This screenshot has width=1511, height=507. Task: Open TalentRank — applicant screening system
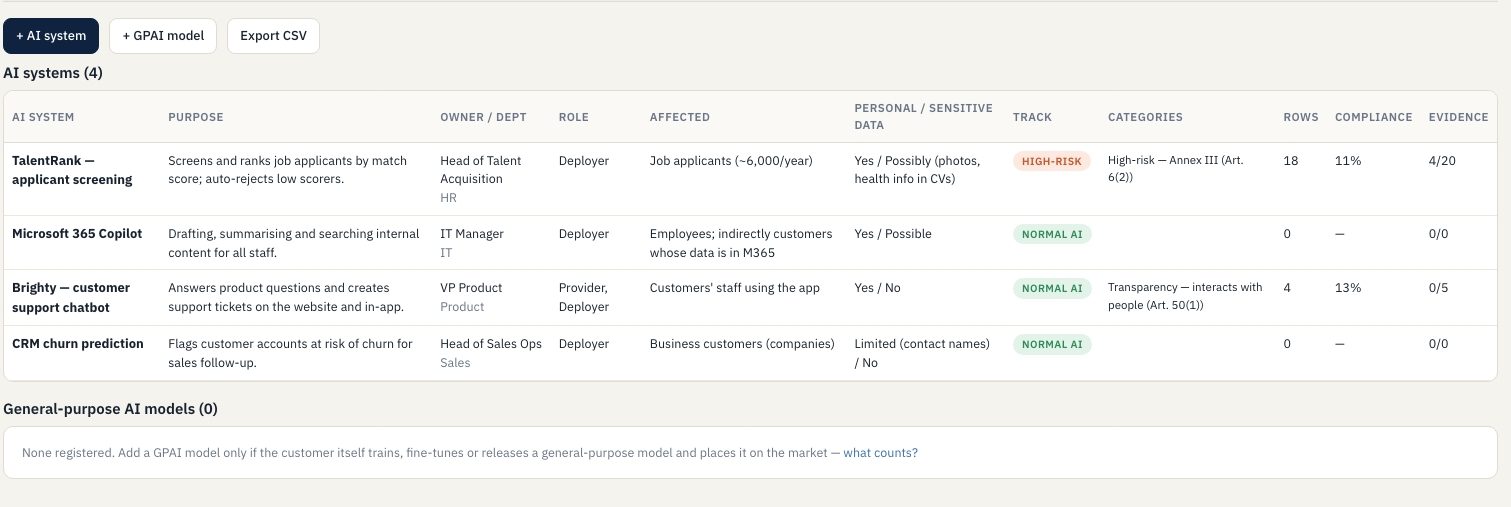coord(72,170)
